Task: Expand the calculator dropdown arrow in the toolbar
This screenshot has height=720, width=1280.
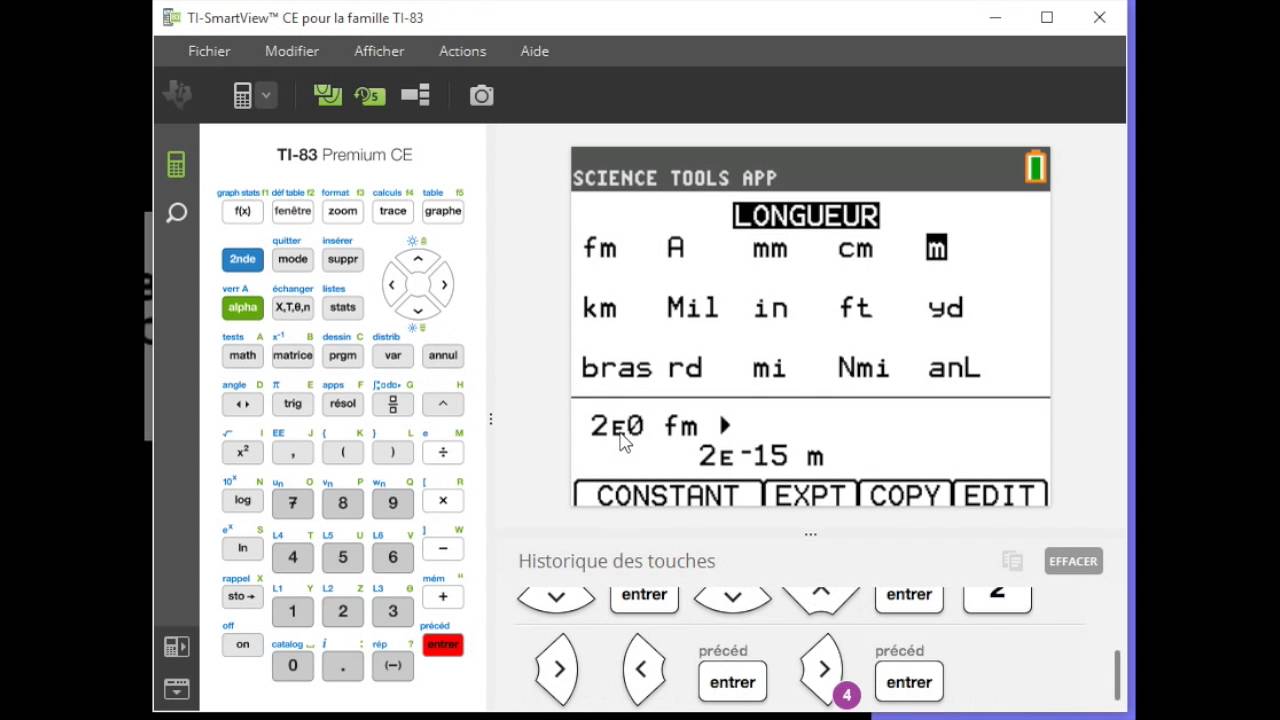Action: click(266, 95)
